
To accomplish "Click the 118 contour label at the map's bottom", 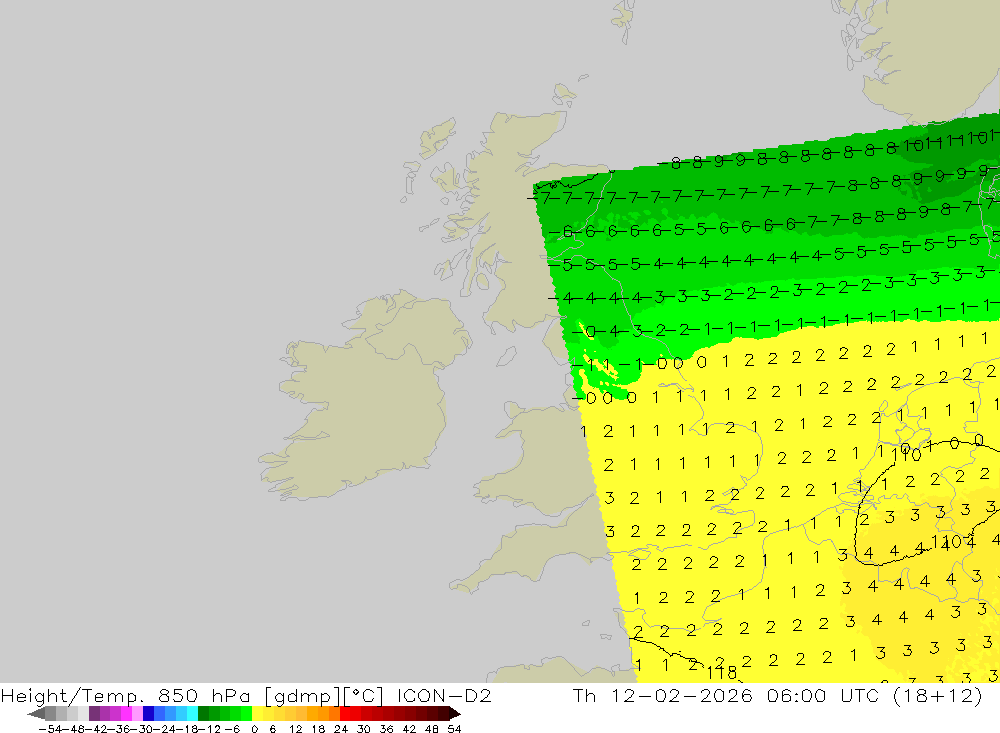I will pos(721,672).
